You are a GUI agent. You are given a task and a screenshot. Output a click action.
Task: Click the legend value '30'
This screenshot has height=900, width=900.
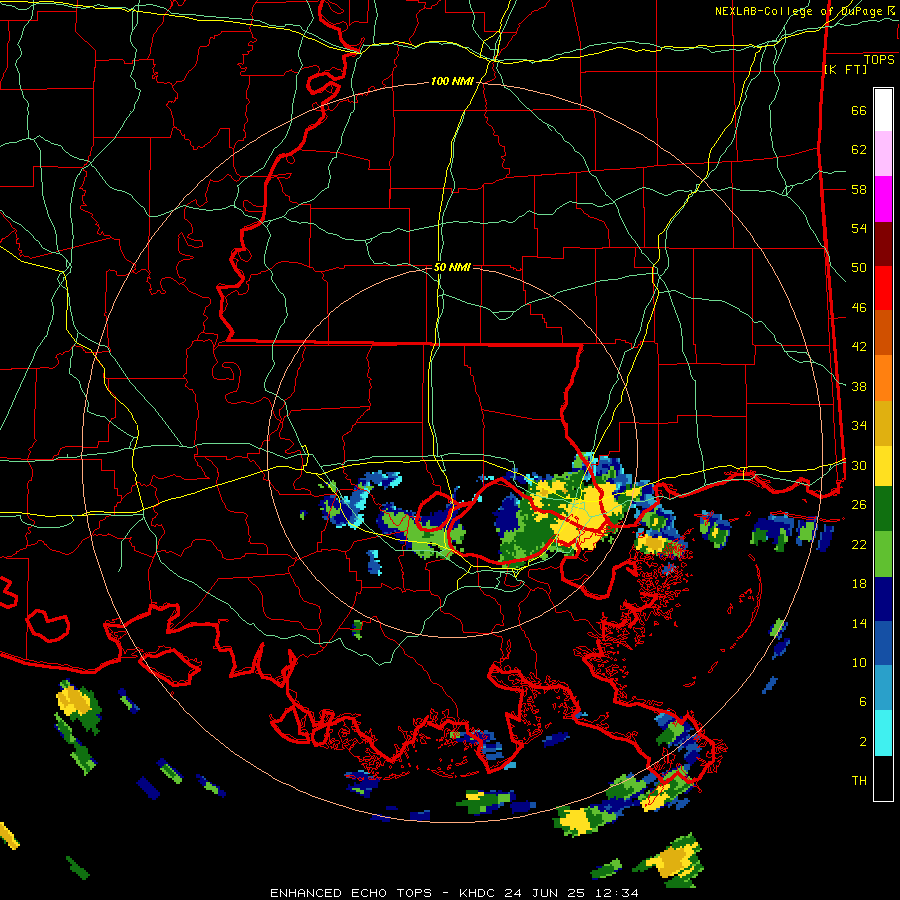[859, 465]
